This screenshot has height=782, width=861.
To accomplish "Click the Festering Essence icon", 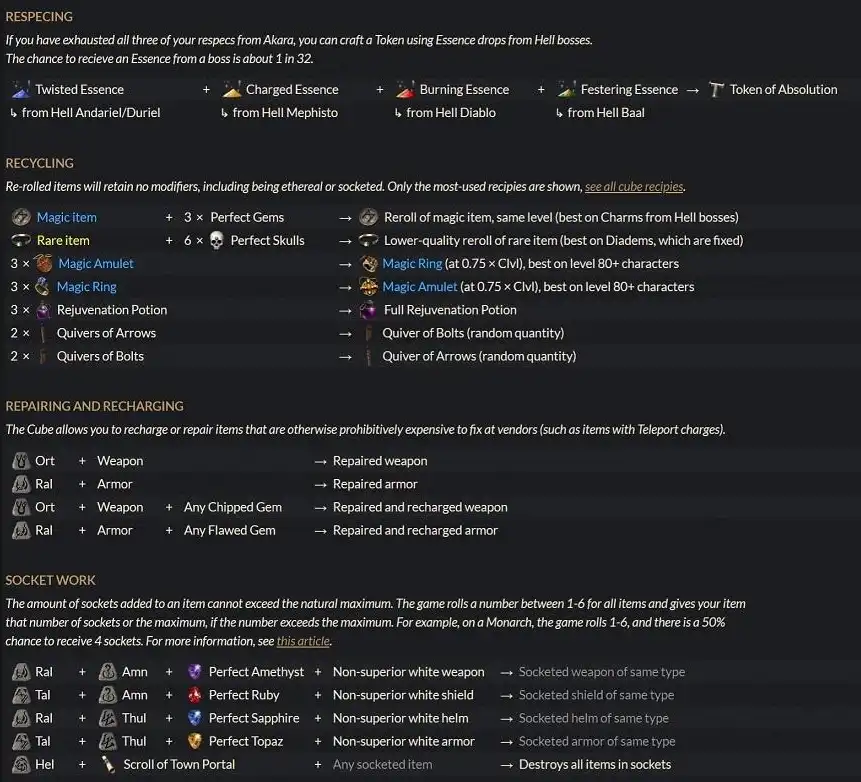I will coord(567,89).
